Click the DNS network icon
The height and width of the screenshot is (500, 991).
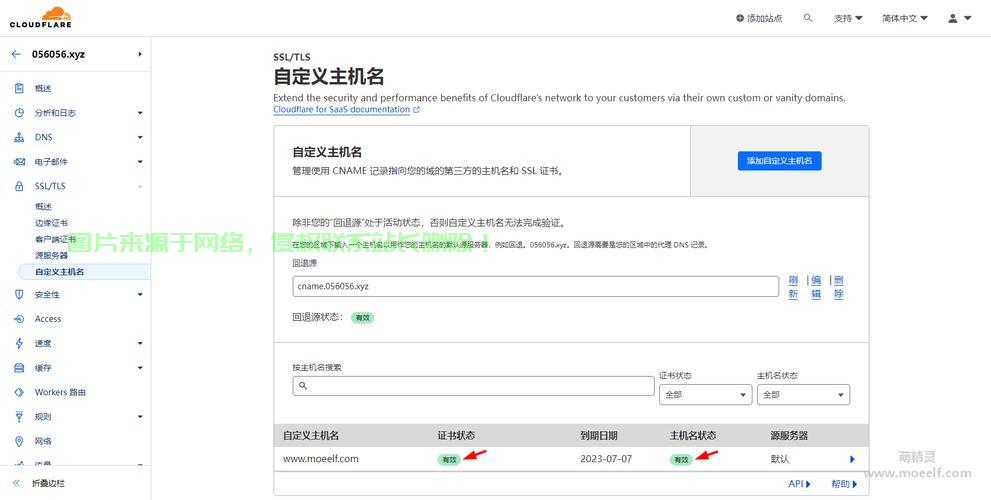[x=19, y=137]
